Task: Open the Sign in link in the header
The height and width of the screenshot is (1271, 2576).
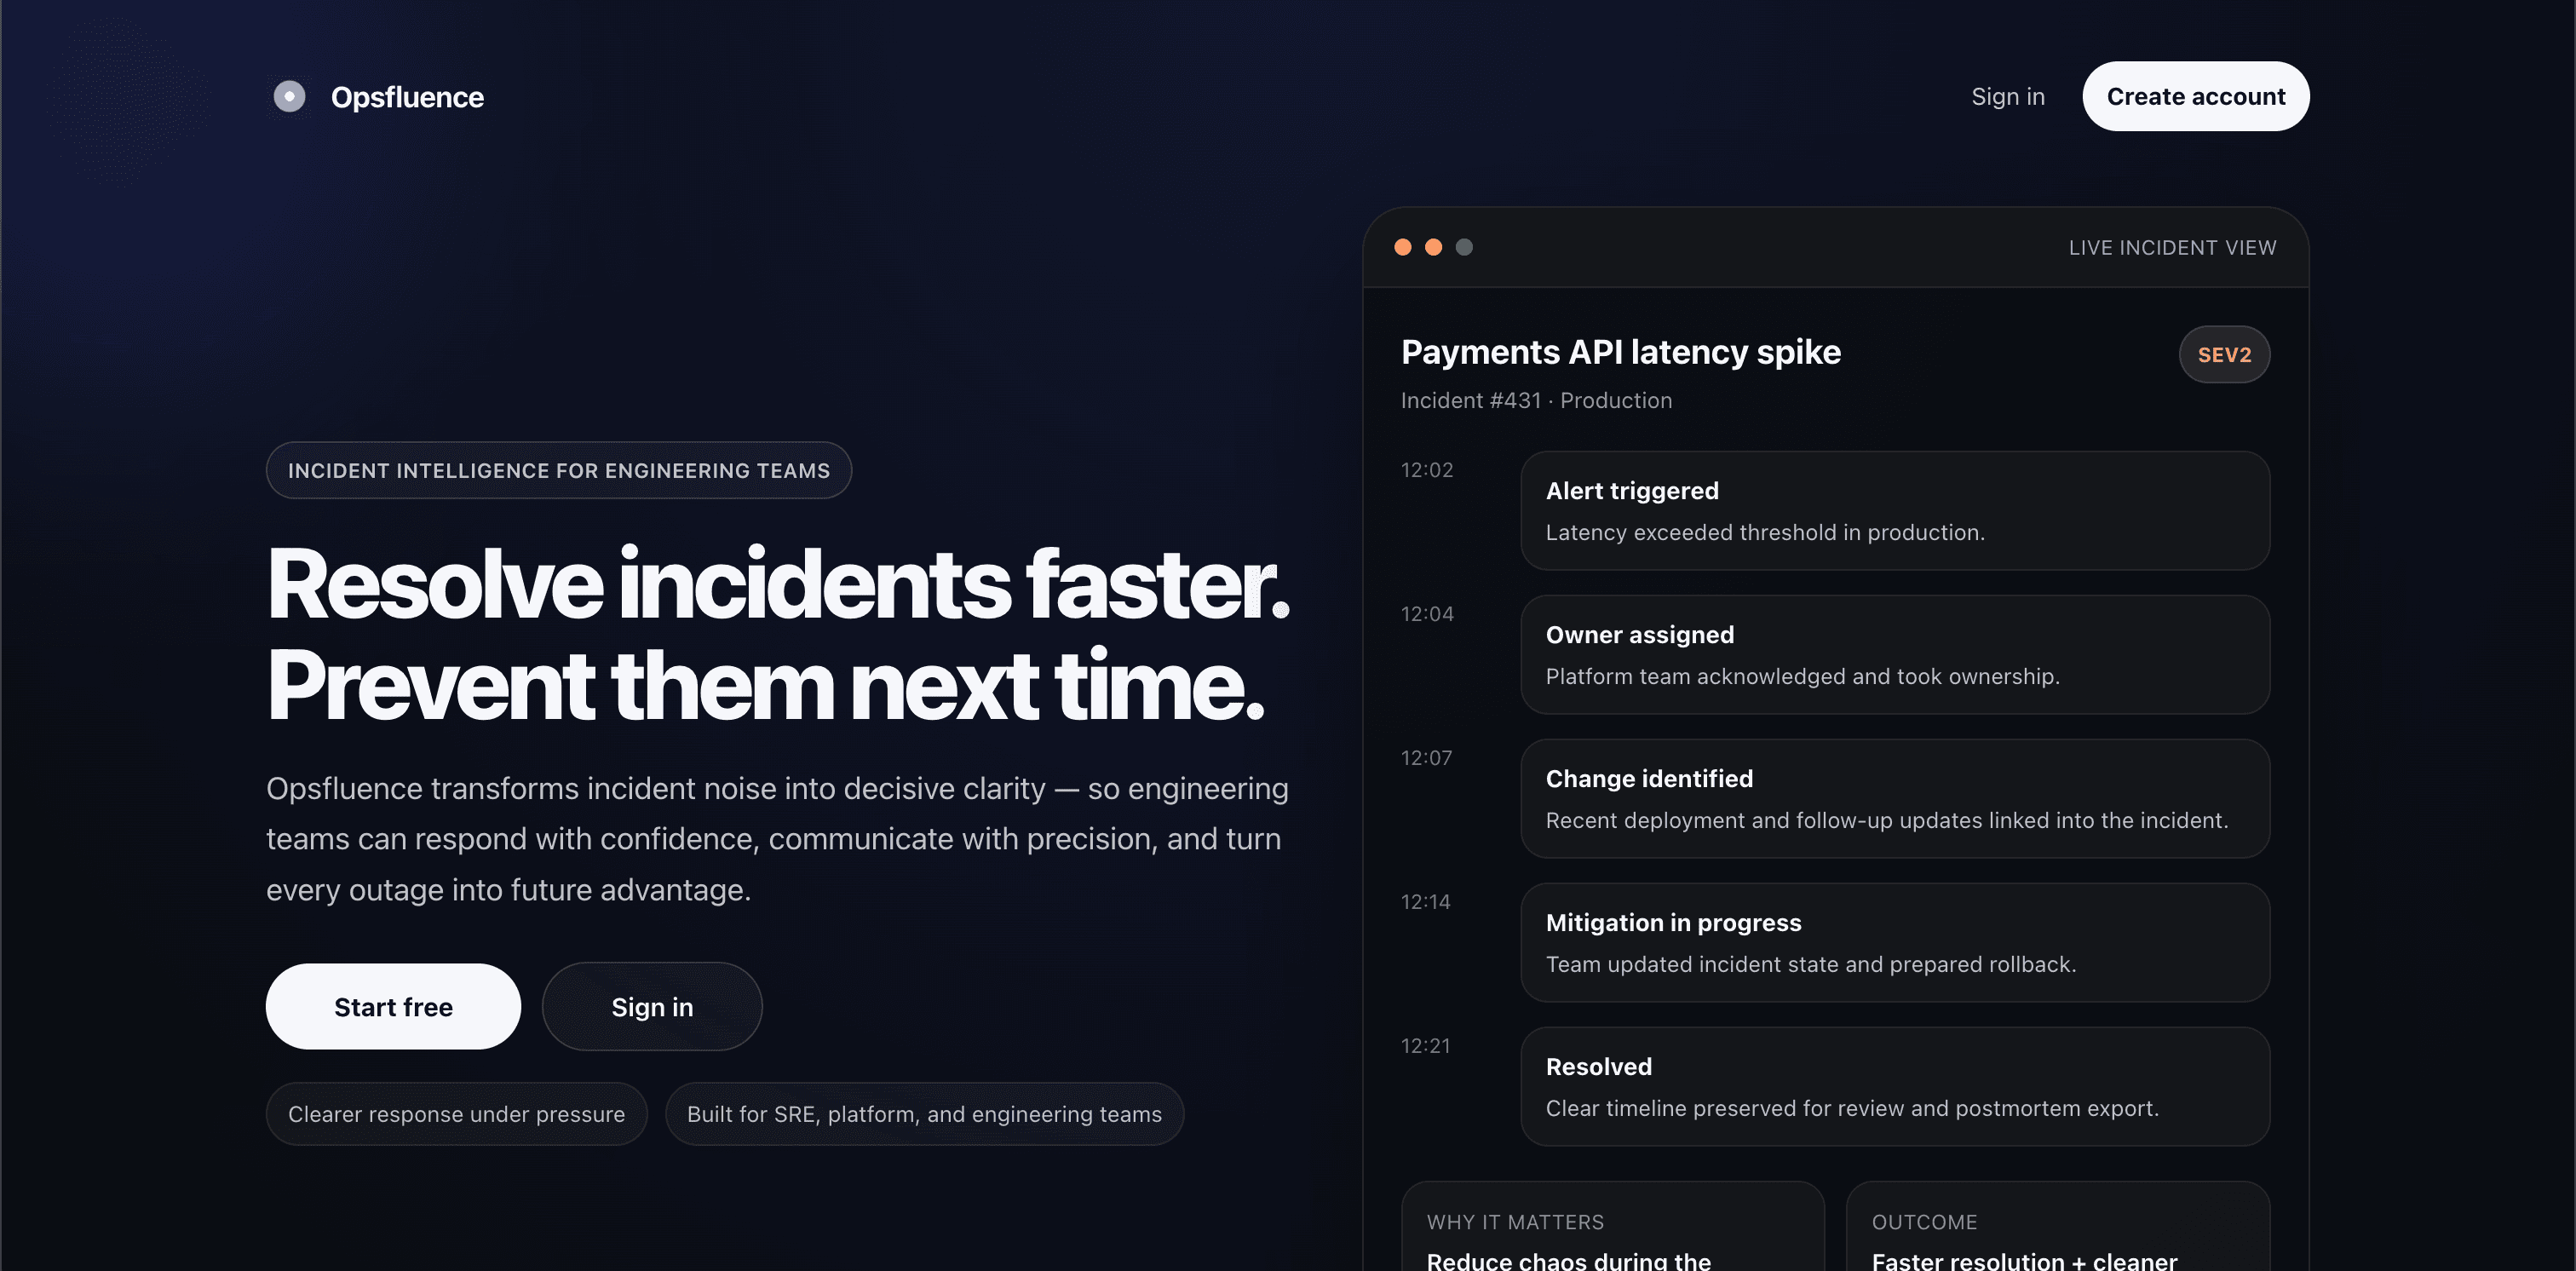Action: pos(2007,96)
